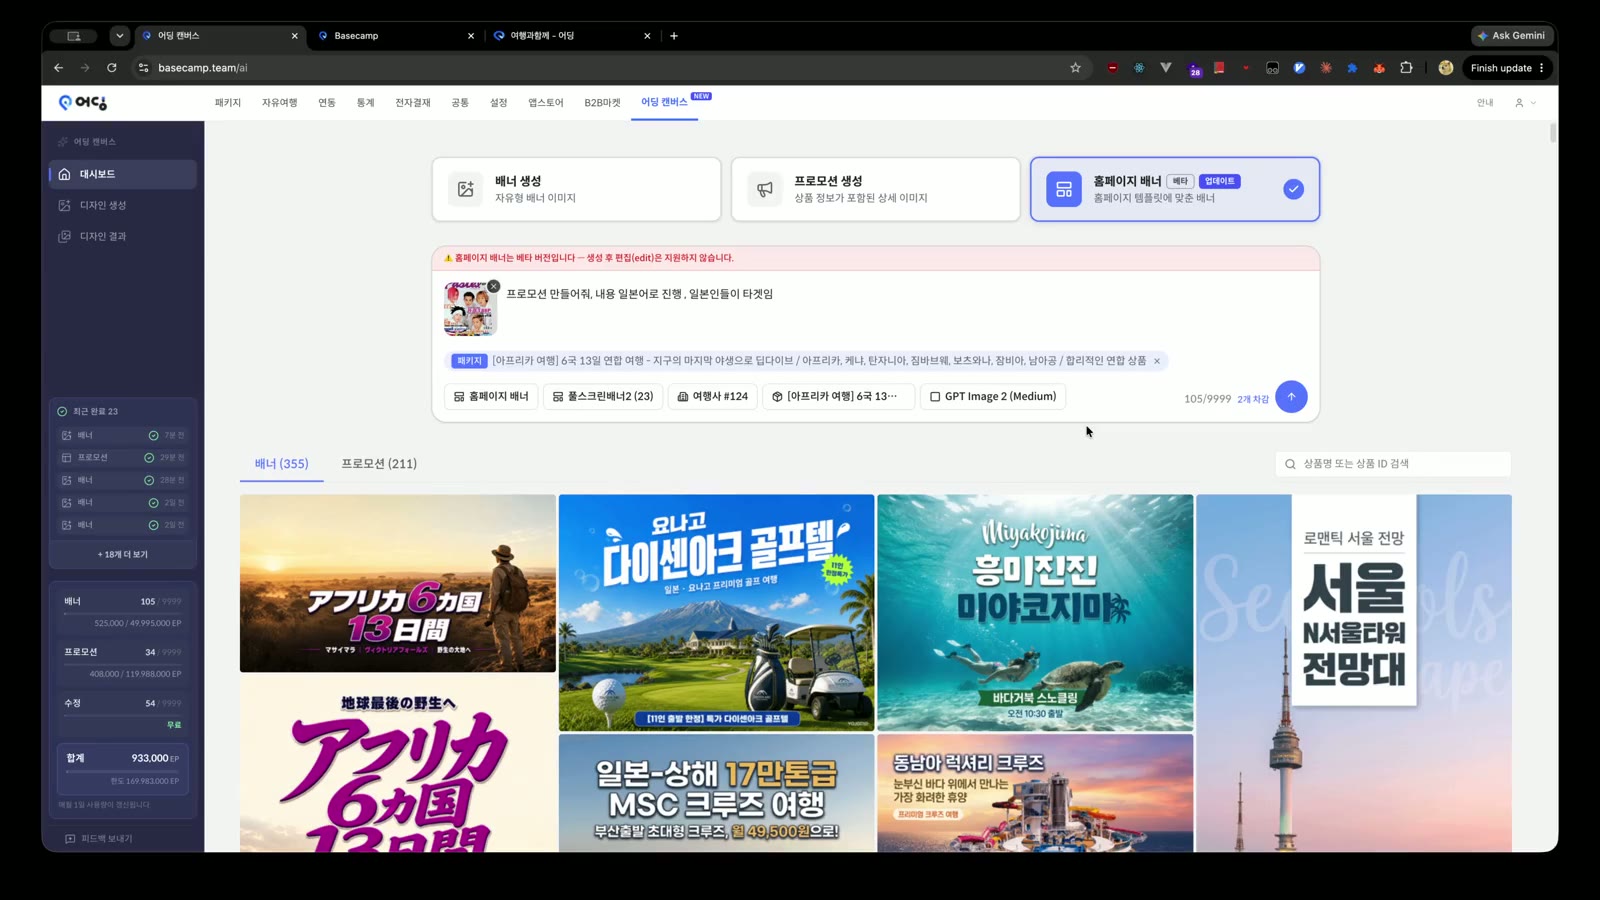Click the extension icon with the 28 badge
Viewport: 1600px width, 900px height.
click(1194, 69)
